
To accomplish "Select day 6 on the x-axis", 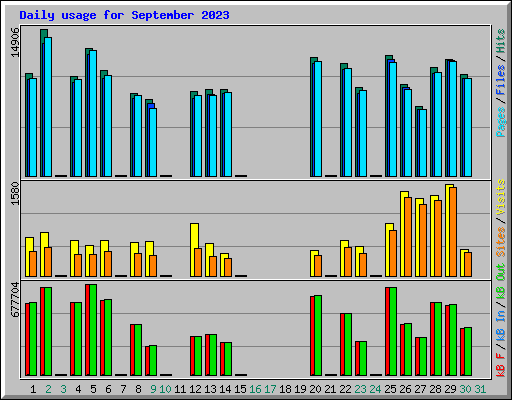I will [x=108, y=389].
